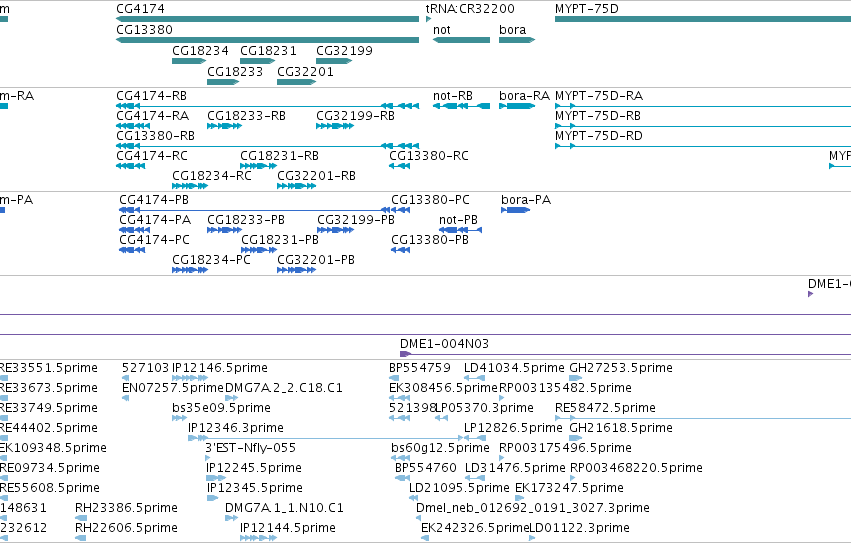Screen dimensions: 851x543
Task: Select LP12826.5prime EST label
Action: pos(513,428)
